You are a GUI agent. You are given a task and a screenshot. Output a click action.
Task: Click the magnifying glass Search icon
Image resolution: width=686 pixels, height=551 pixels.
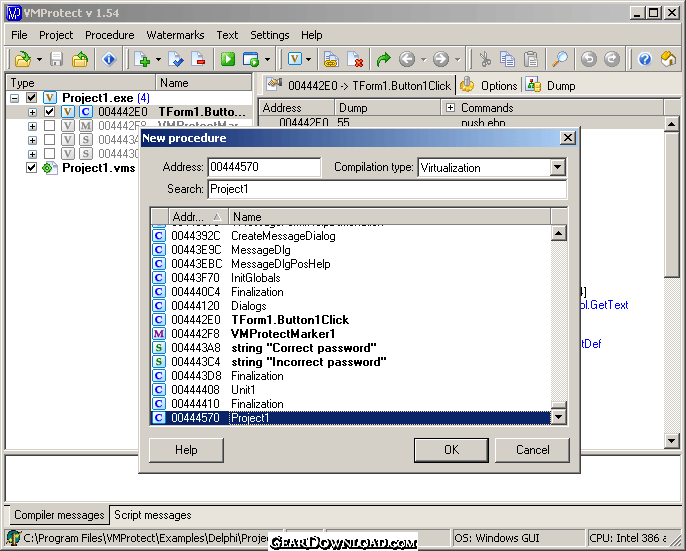coord(560,59)
